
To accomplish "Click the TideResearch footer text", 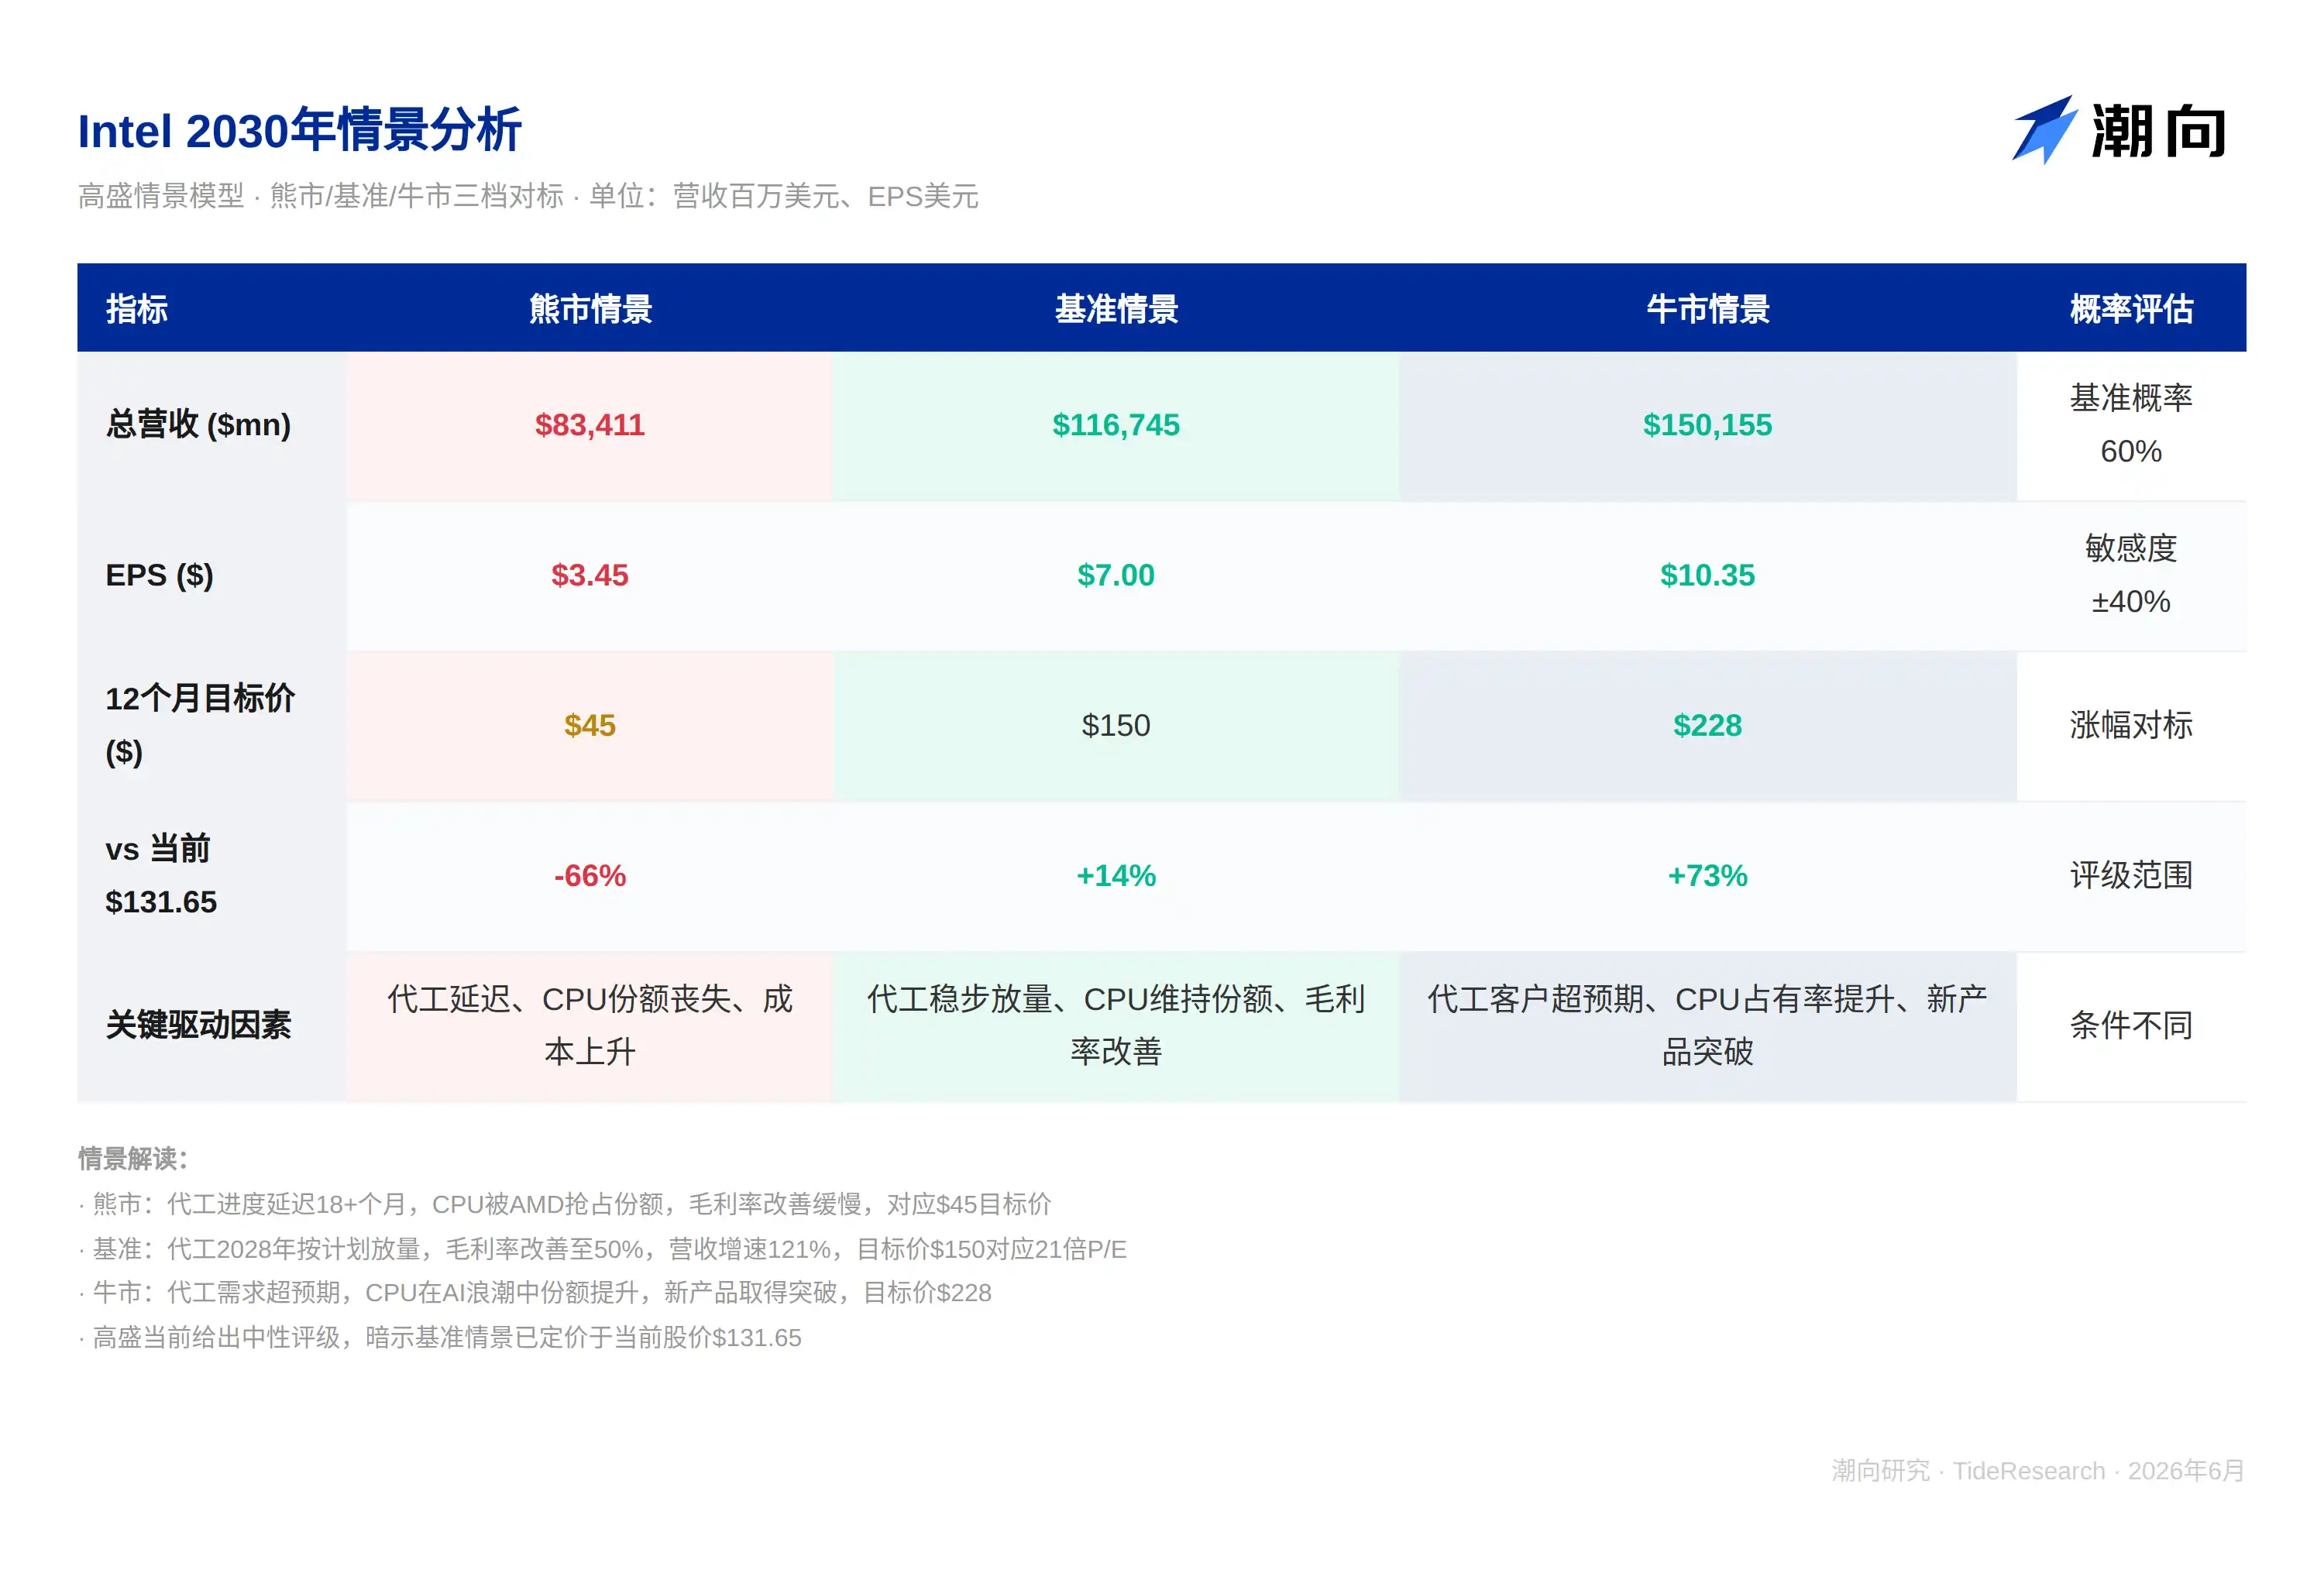I will 2028,1470.
